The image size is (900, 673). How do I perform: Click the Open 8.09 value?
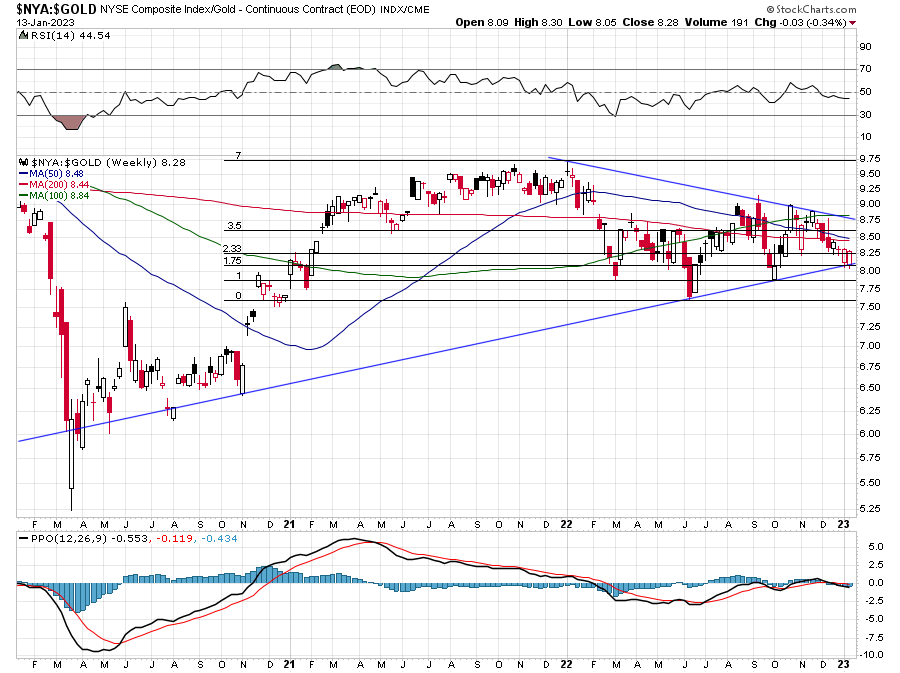point(482,22)
